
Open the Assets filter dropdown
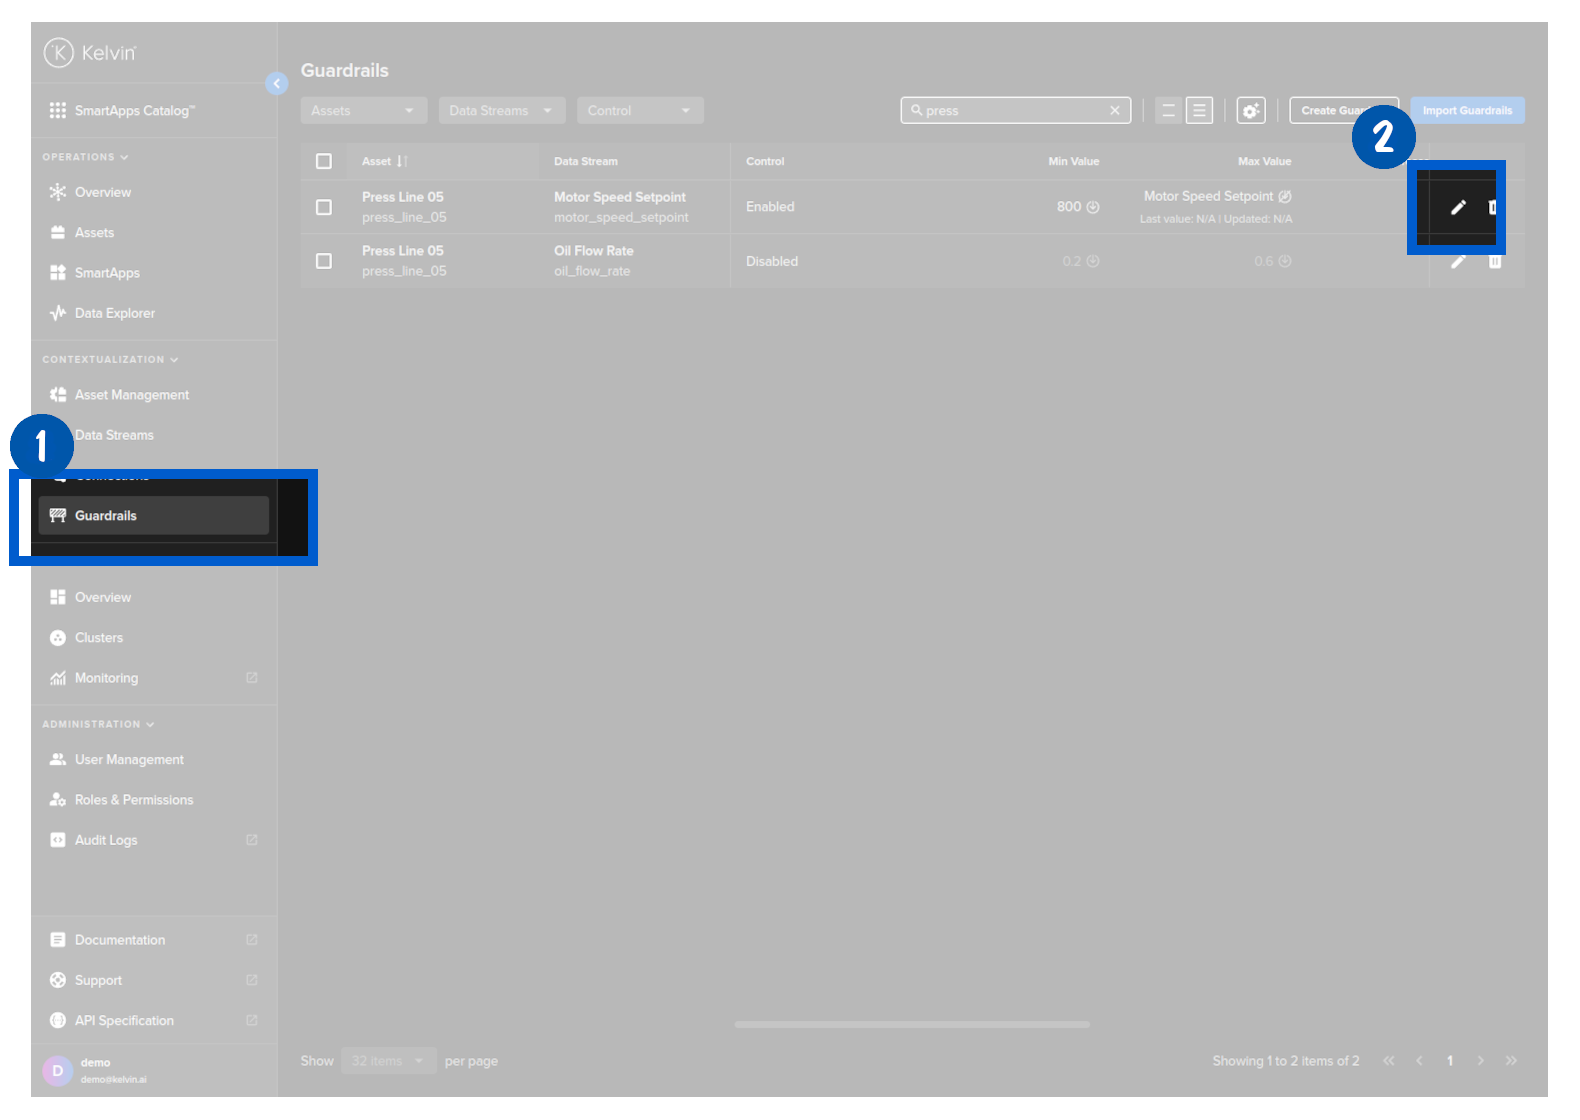tap(363, 111)
